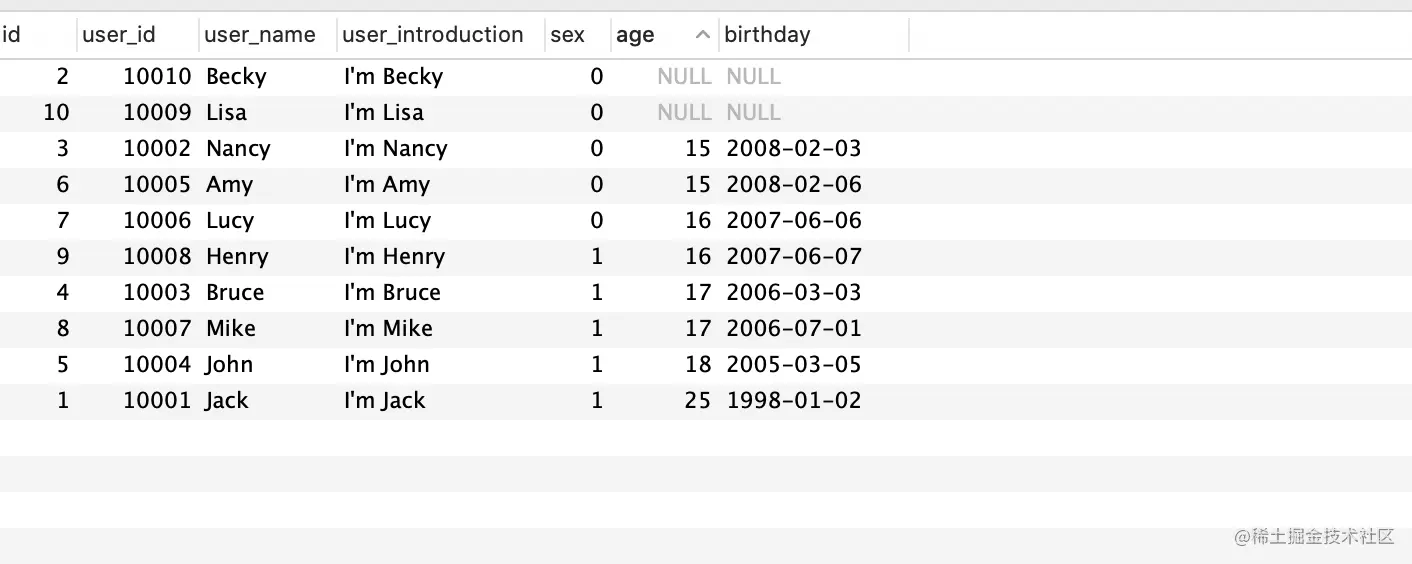Click birthday cell 2008-02-03
The width and height of the screenshot is (1412, 564).
tap(794, 149)
